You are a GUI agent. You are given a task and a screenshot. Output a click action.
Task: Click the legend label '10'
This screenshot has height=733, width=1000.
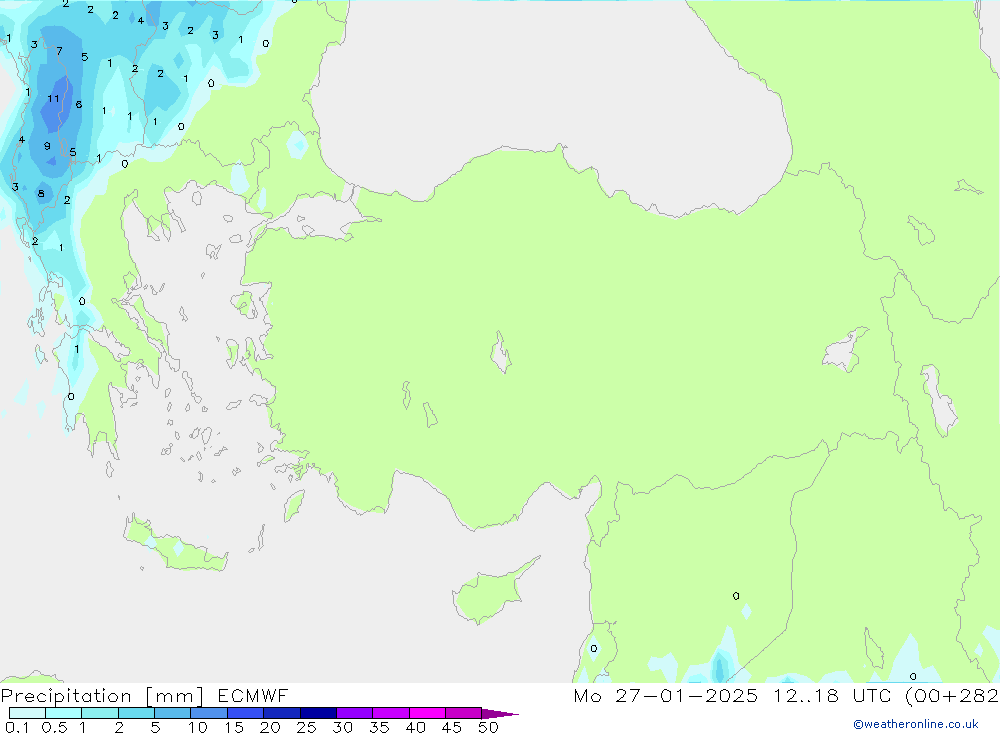point(197,727)
